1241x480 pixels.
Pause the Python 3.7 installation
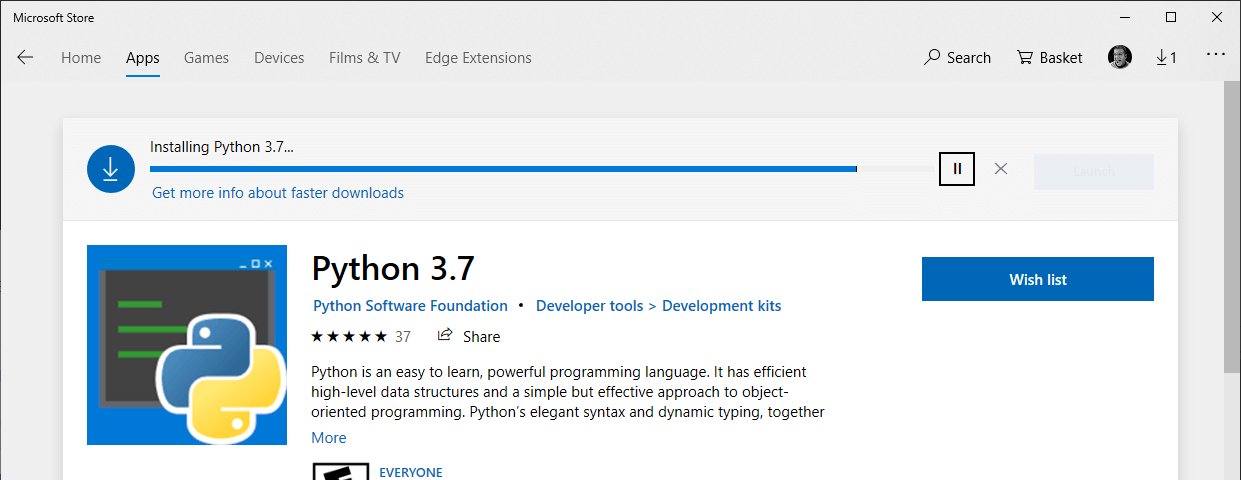coord(957,168)
